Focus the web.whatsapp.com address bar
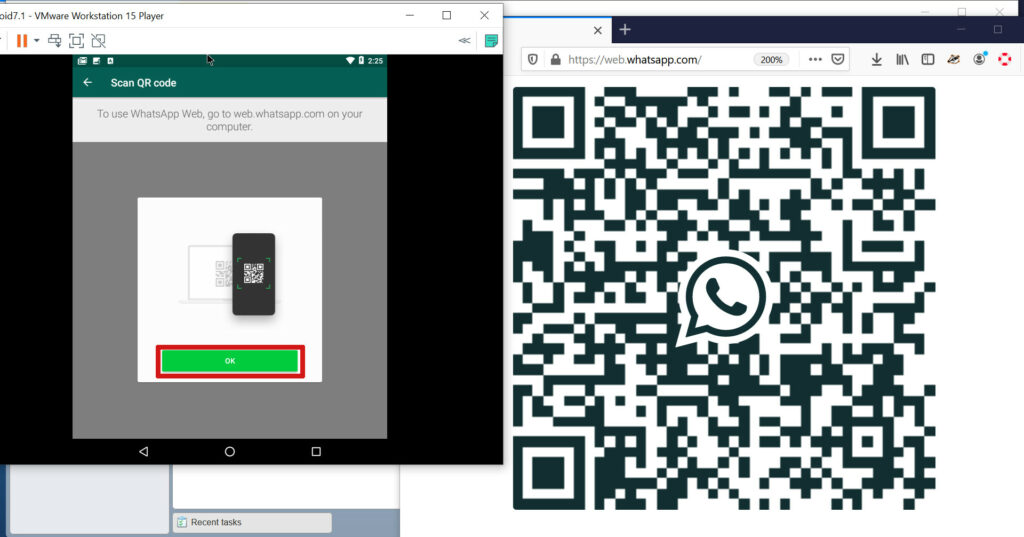 [x=635, y=59]
